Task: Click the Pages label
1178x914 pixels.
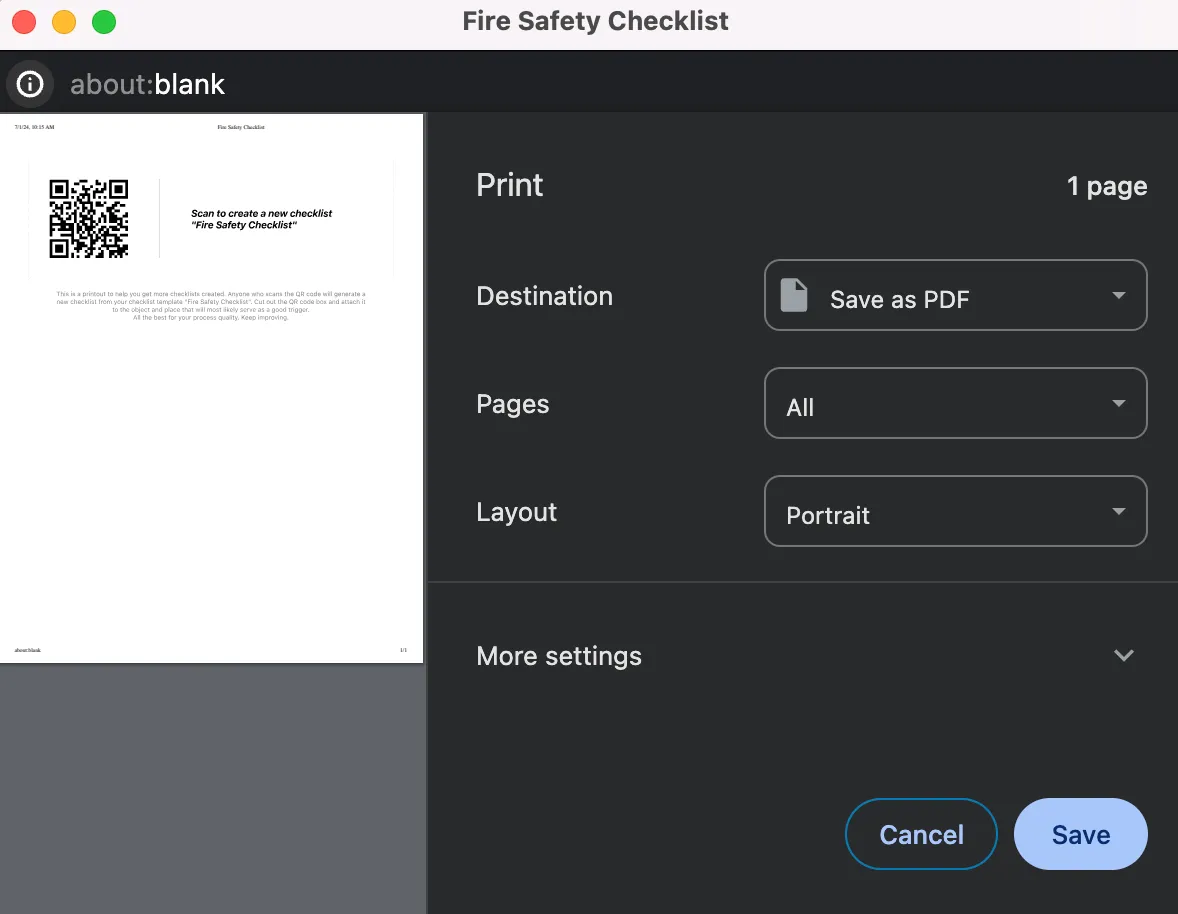Action: click(x=512, y=404)
